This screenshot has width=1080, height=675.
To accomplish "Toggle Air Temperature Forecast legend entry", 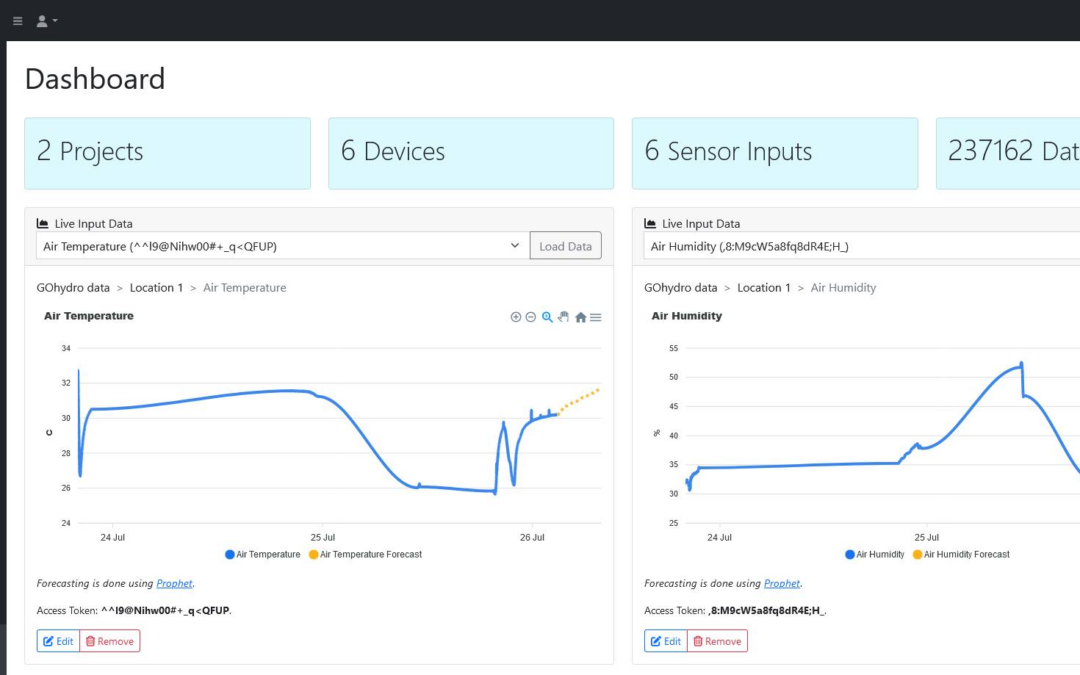I will pos(365,554).
